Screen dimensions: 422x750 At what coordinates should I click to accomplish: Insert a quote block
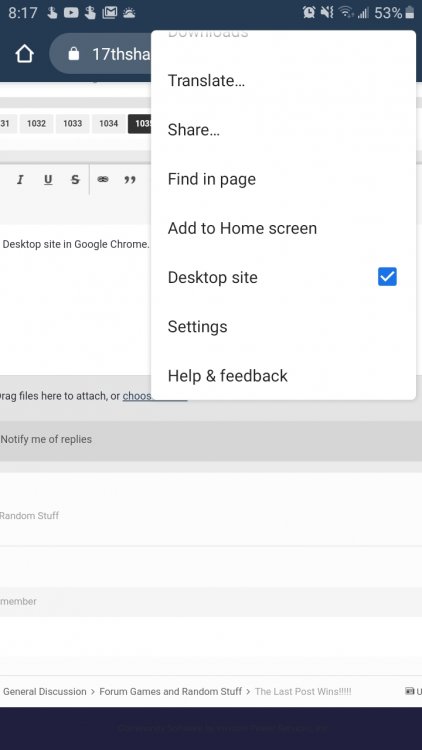(130, 180)
